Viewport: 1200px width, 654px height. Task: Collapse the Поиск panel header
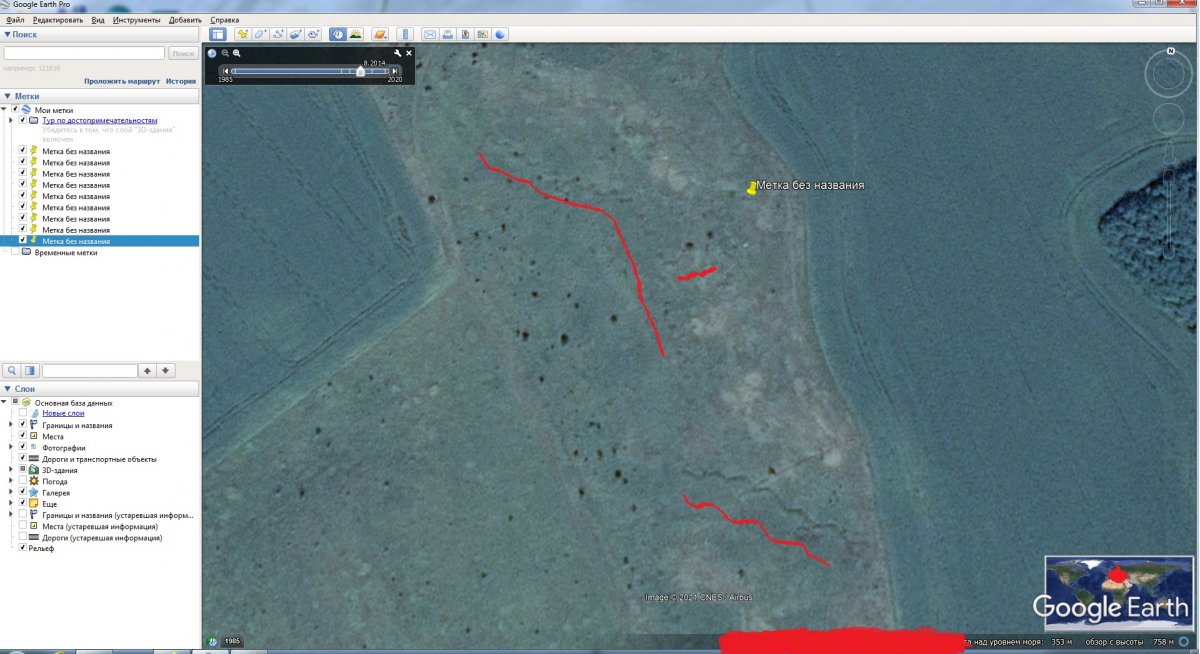(x=100, y=34)
